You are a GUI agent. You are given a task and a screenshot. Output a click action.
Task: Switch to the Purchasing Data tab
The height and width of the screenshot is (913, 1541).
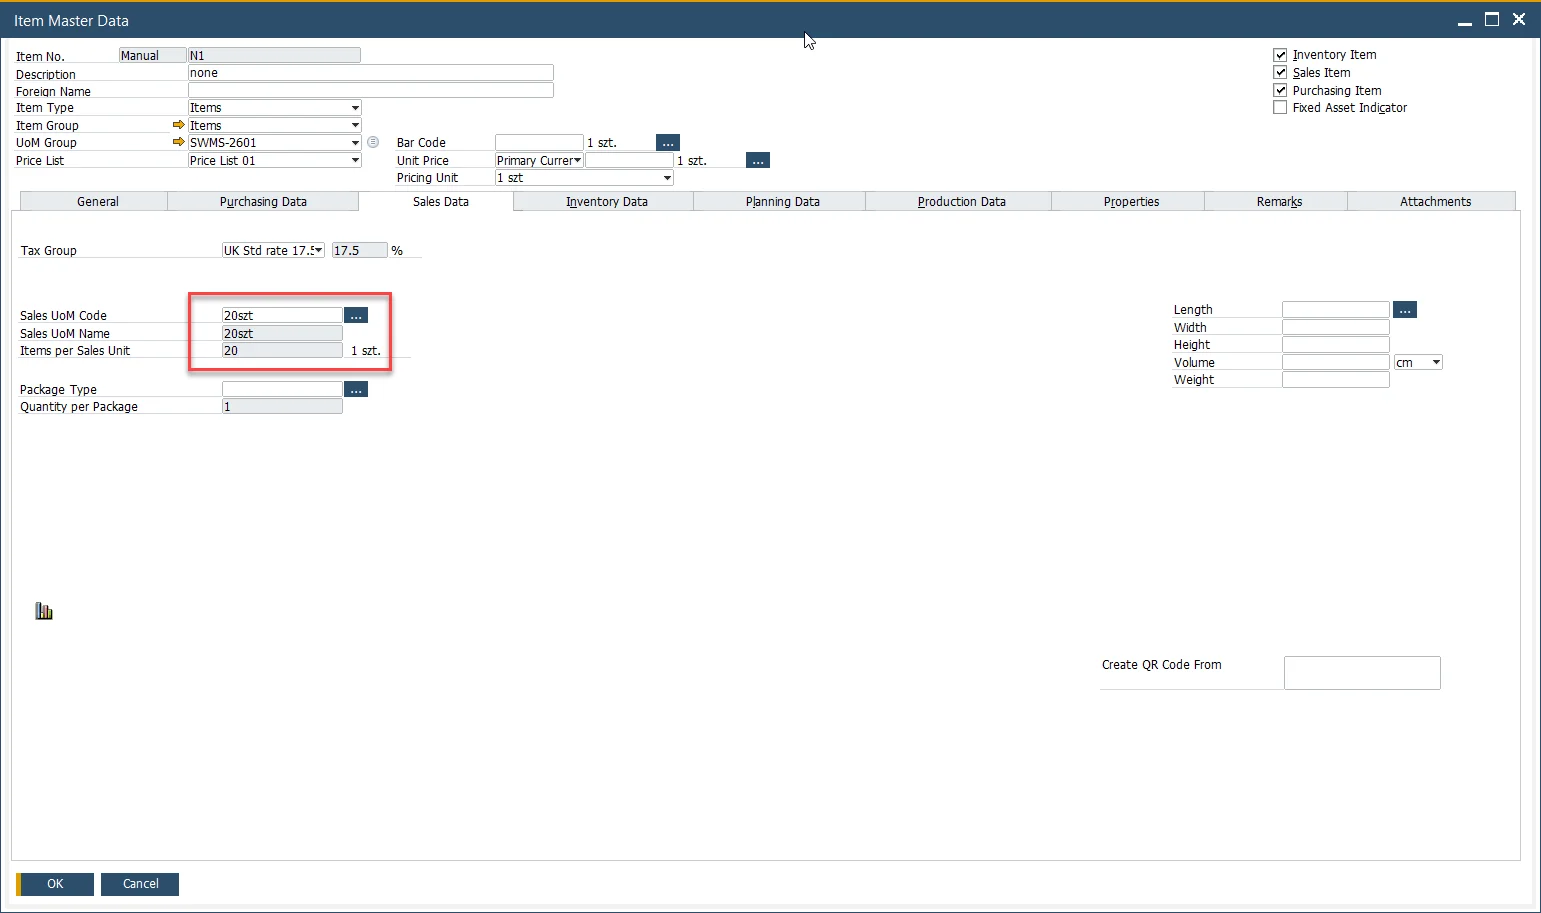(x=263, y=202)
